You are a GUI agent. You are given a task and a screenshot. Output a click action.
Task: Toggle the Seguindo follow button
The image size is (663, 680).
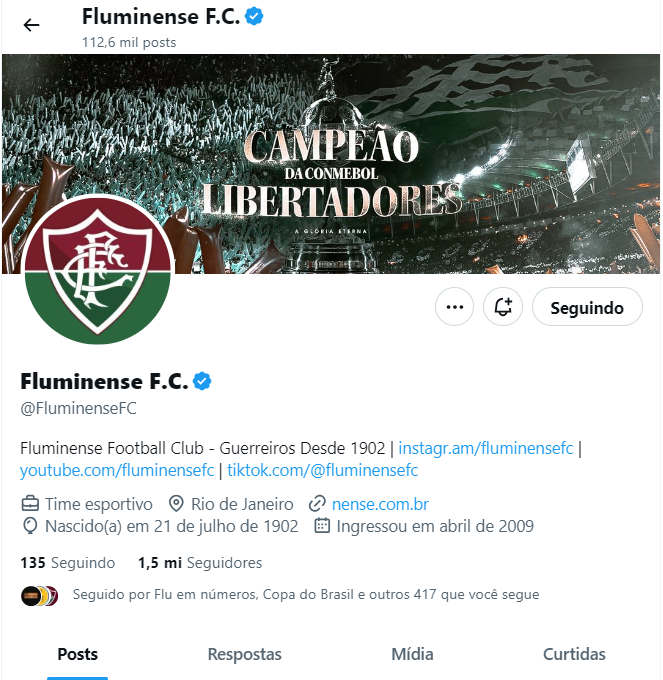(x=587, y=307)
